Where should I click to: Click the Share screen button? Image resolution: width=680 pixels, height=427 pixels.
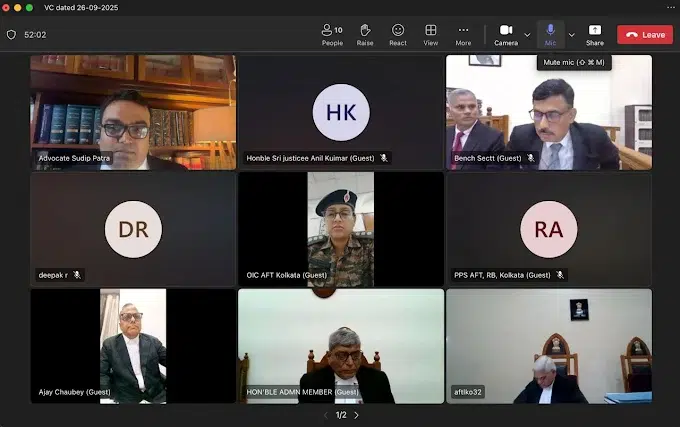(x=595, y=34)
